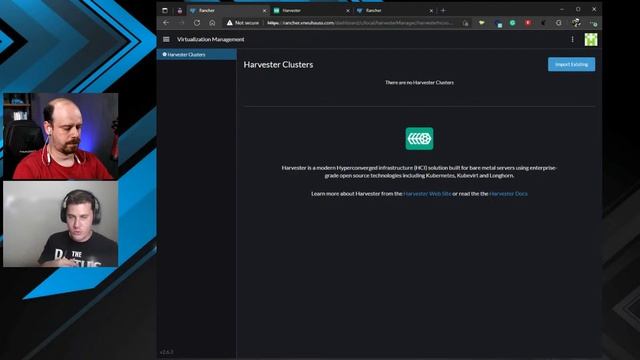Select Harvester Clusters in the sidebar
This screenshot has height=360, width=640.
[x=197, y=54]
